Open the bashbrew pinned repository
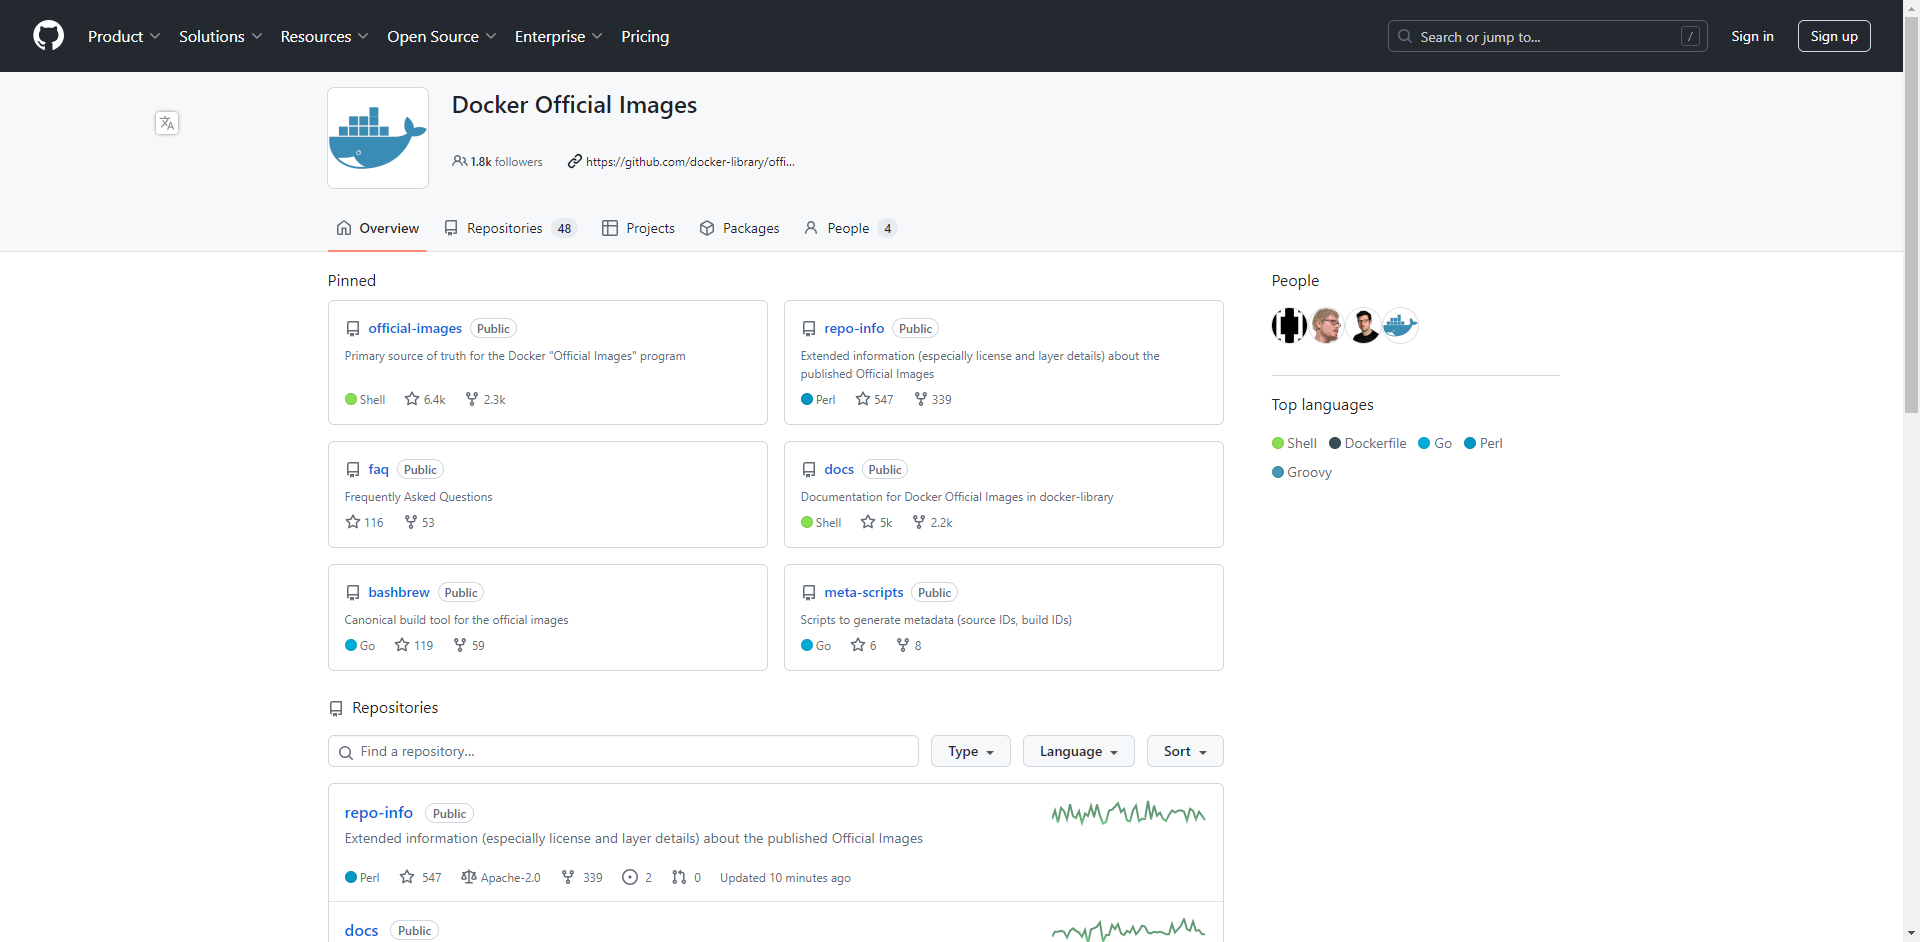The height and width of the screenshot is (942, 1920). 399,592
